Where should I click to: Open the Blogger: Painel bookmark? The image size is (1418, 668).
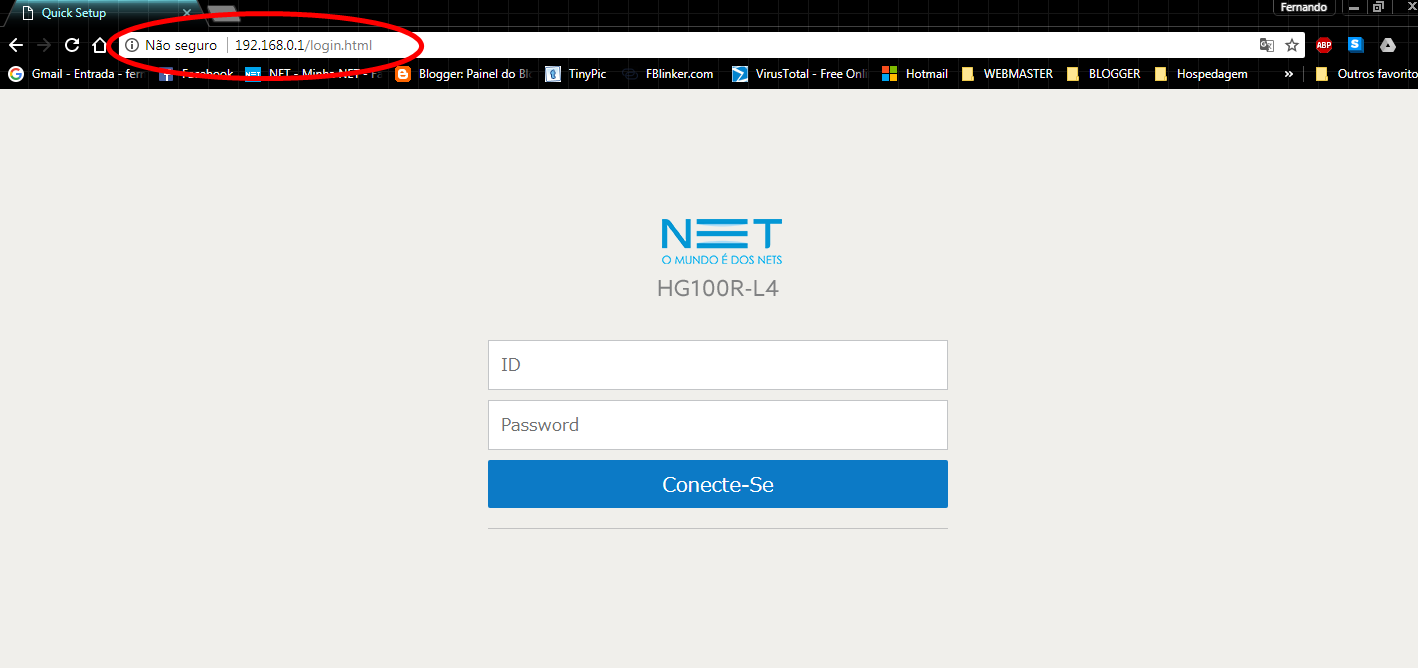coord(463,74)
